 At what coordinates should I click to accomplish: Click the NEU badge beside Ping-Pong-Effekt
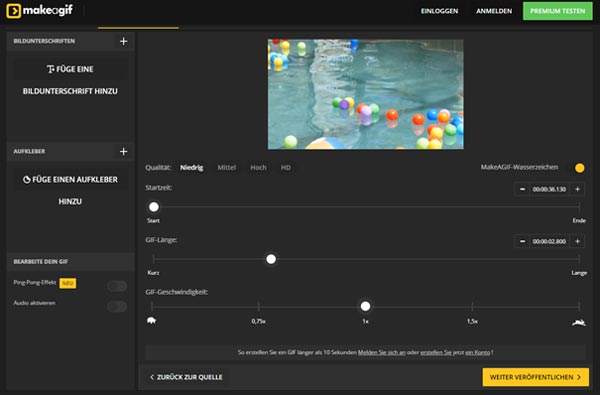[68, 283]
